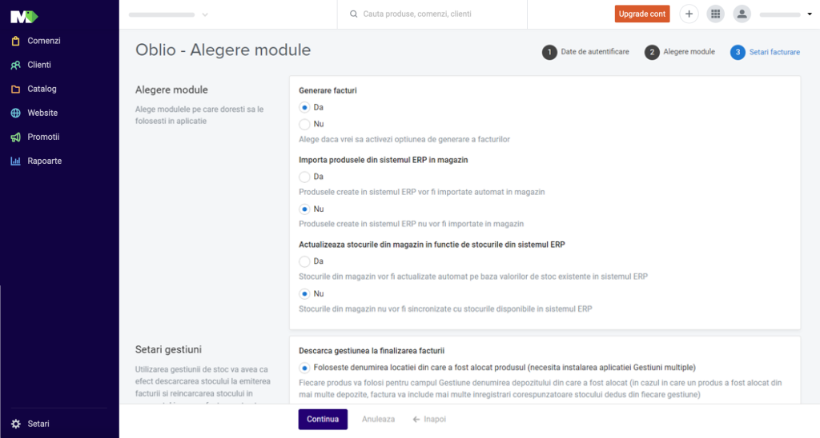Click the Alegere module section title
820x438 pixels.
pos(172,90)
